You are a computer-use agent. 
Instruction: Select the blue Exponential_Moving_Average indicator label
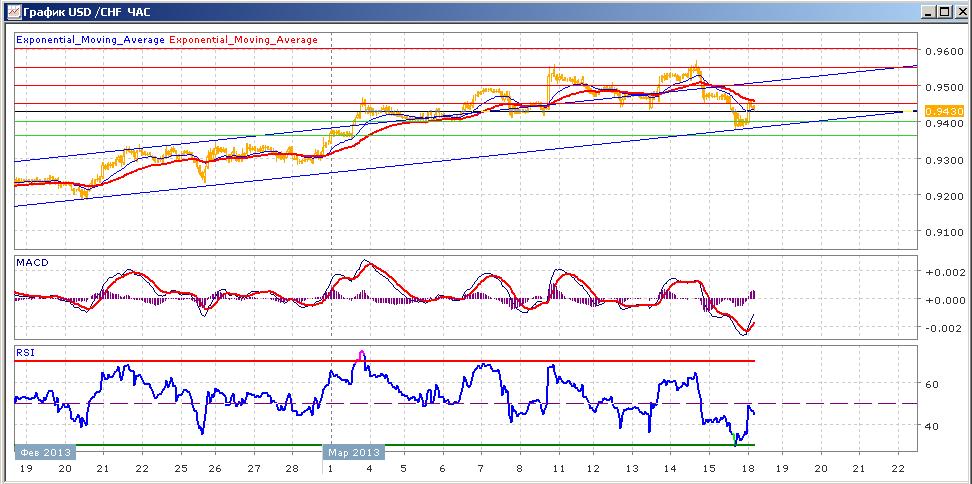91,40
